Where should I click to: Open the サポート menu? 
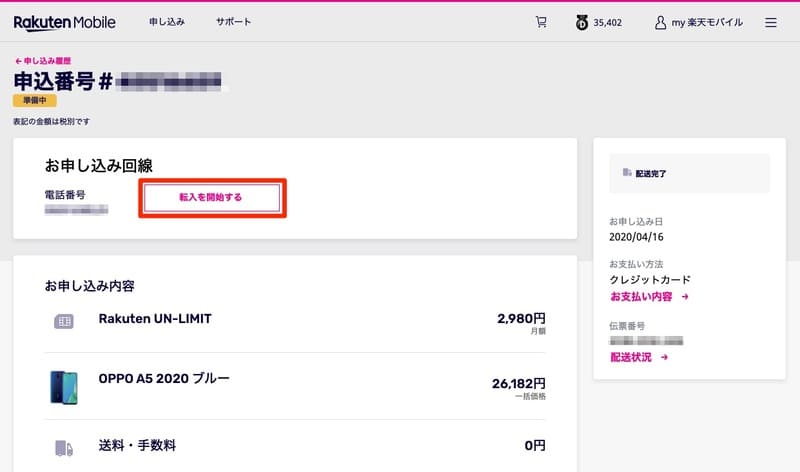click(x=233, y=22)
